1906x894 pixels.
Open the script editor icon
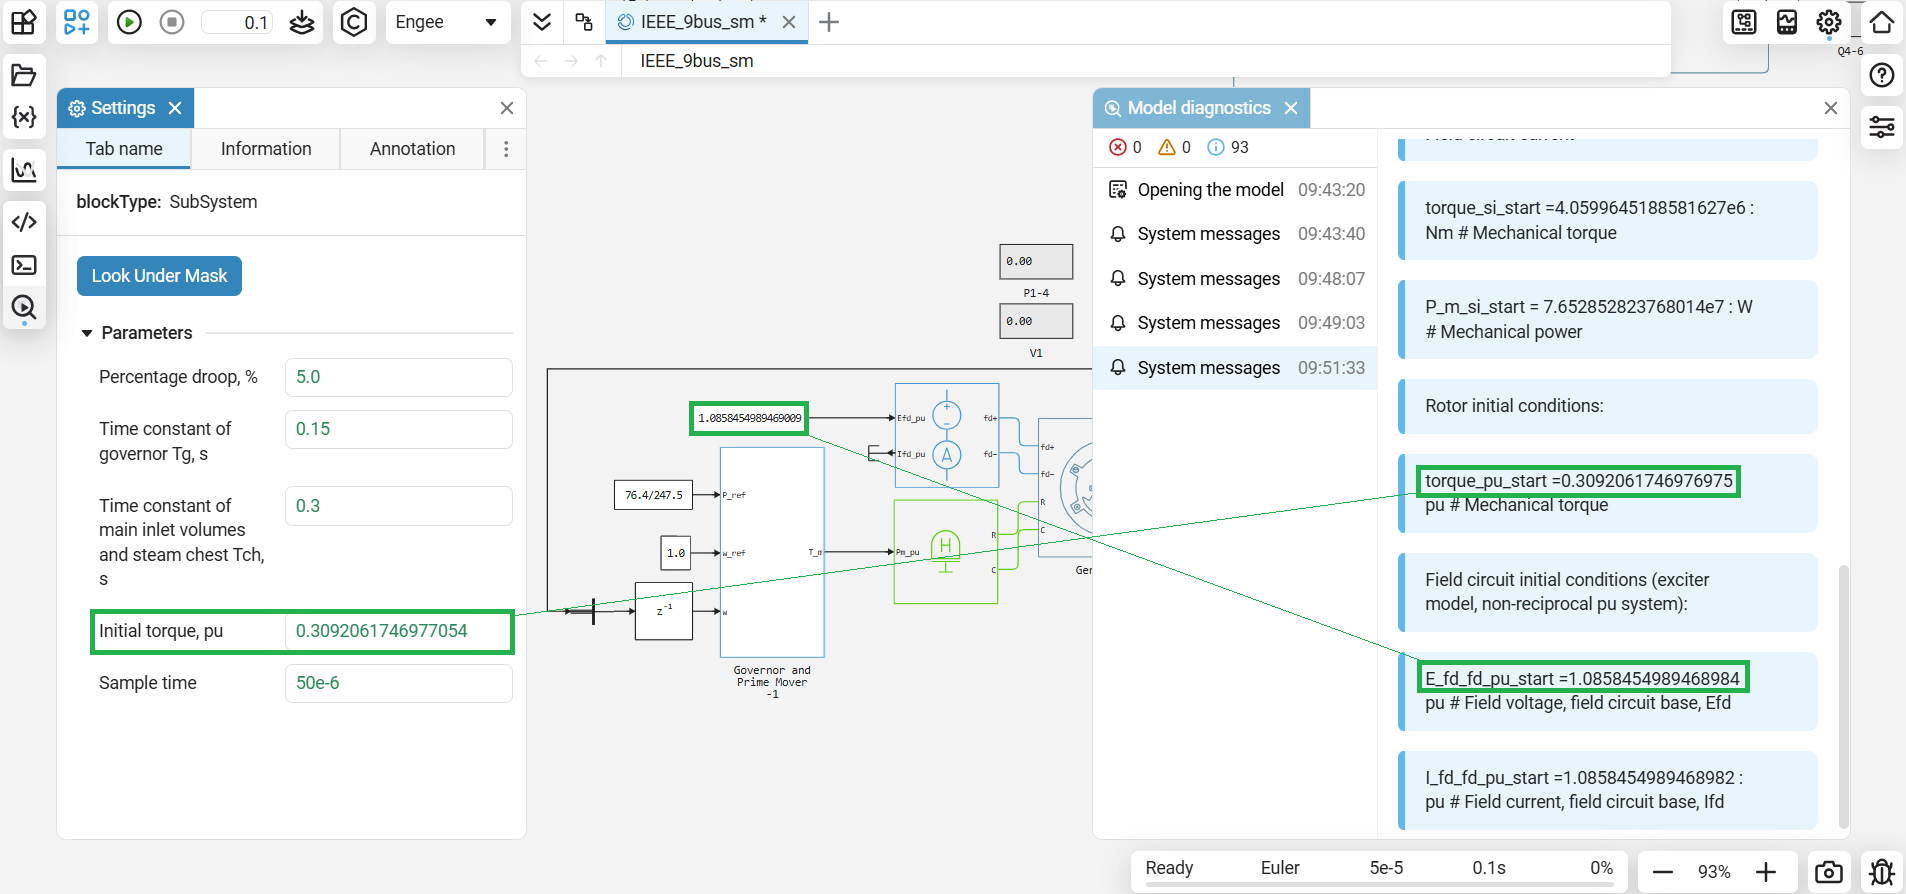tap(24, 222)
